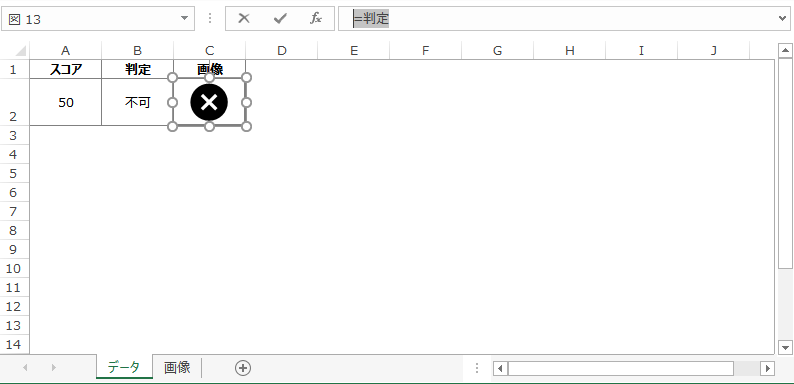Expand the formula bar with chevron
Viewport: 794px width, 384px height.
(783, 19)
